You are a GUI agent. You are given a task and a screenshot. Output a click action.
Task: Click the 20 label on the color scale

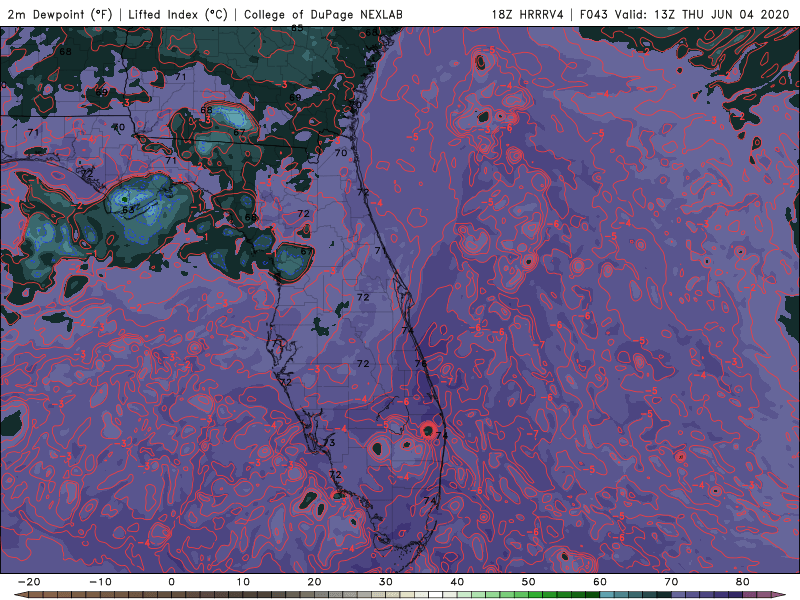coord(314,582)
